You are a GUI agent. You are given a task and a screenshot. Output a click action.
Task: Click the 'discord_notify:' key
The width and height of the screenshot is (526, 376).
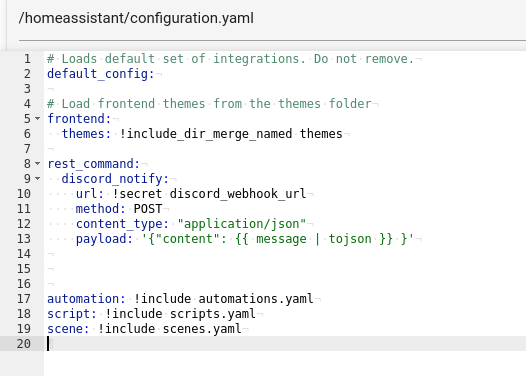[x=115, y=179]
